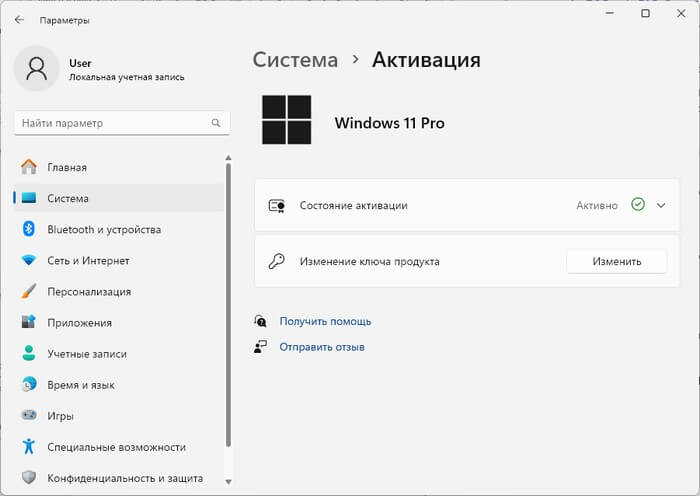This screenshot has width=700, height=496.
Task: Click the Windows 11 Pro text
Action: (x=389, y=123)
